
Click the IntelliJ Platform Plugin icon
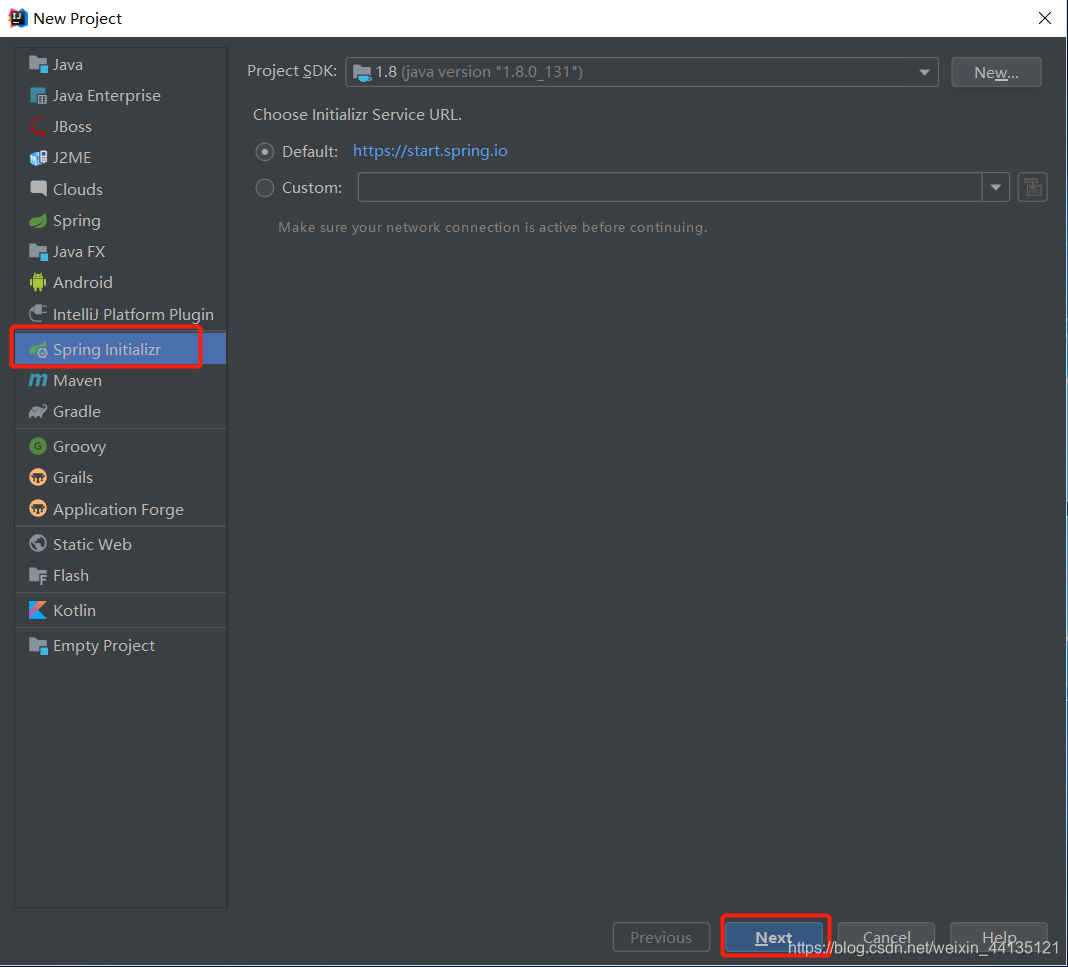38,313
